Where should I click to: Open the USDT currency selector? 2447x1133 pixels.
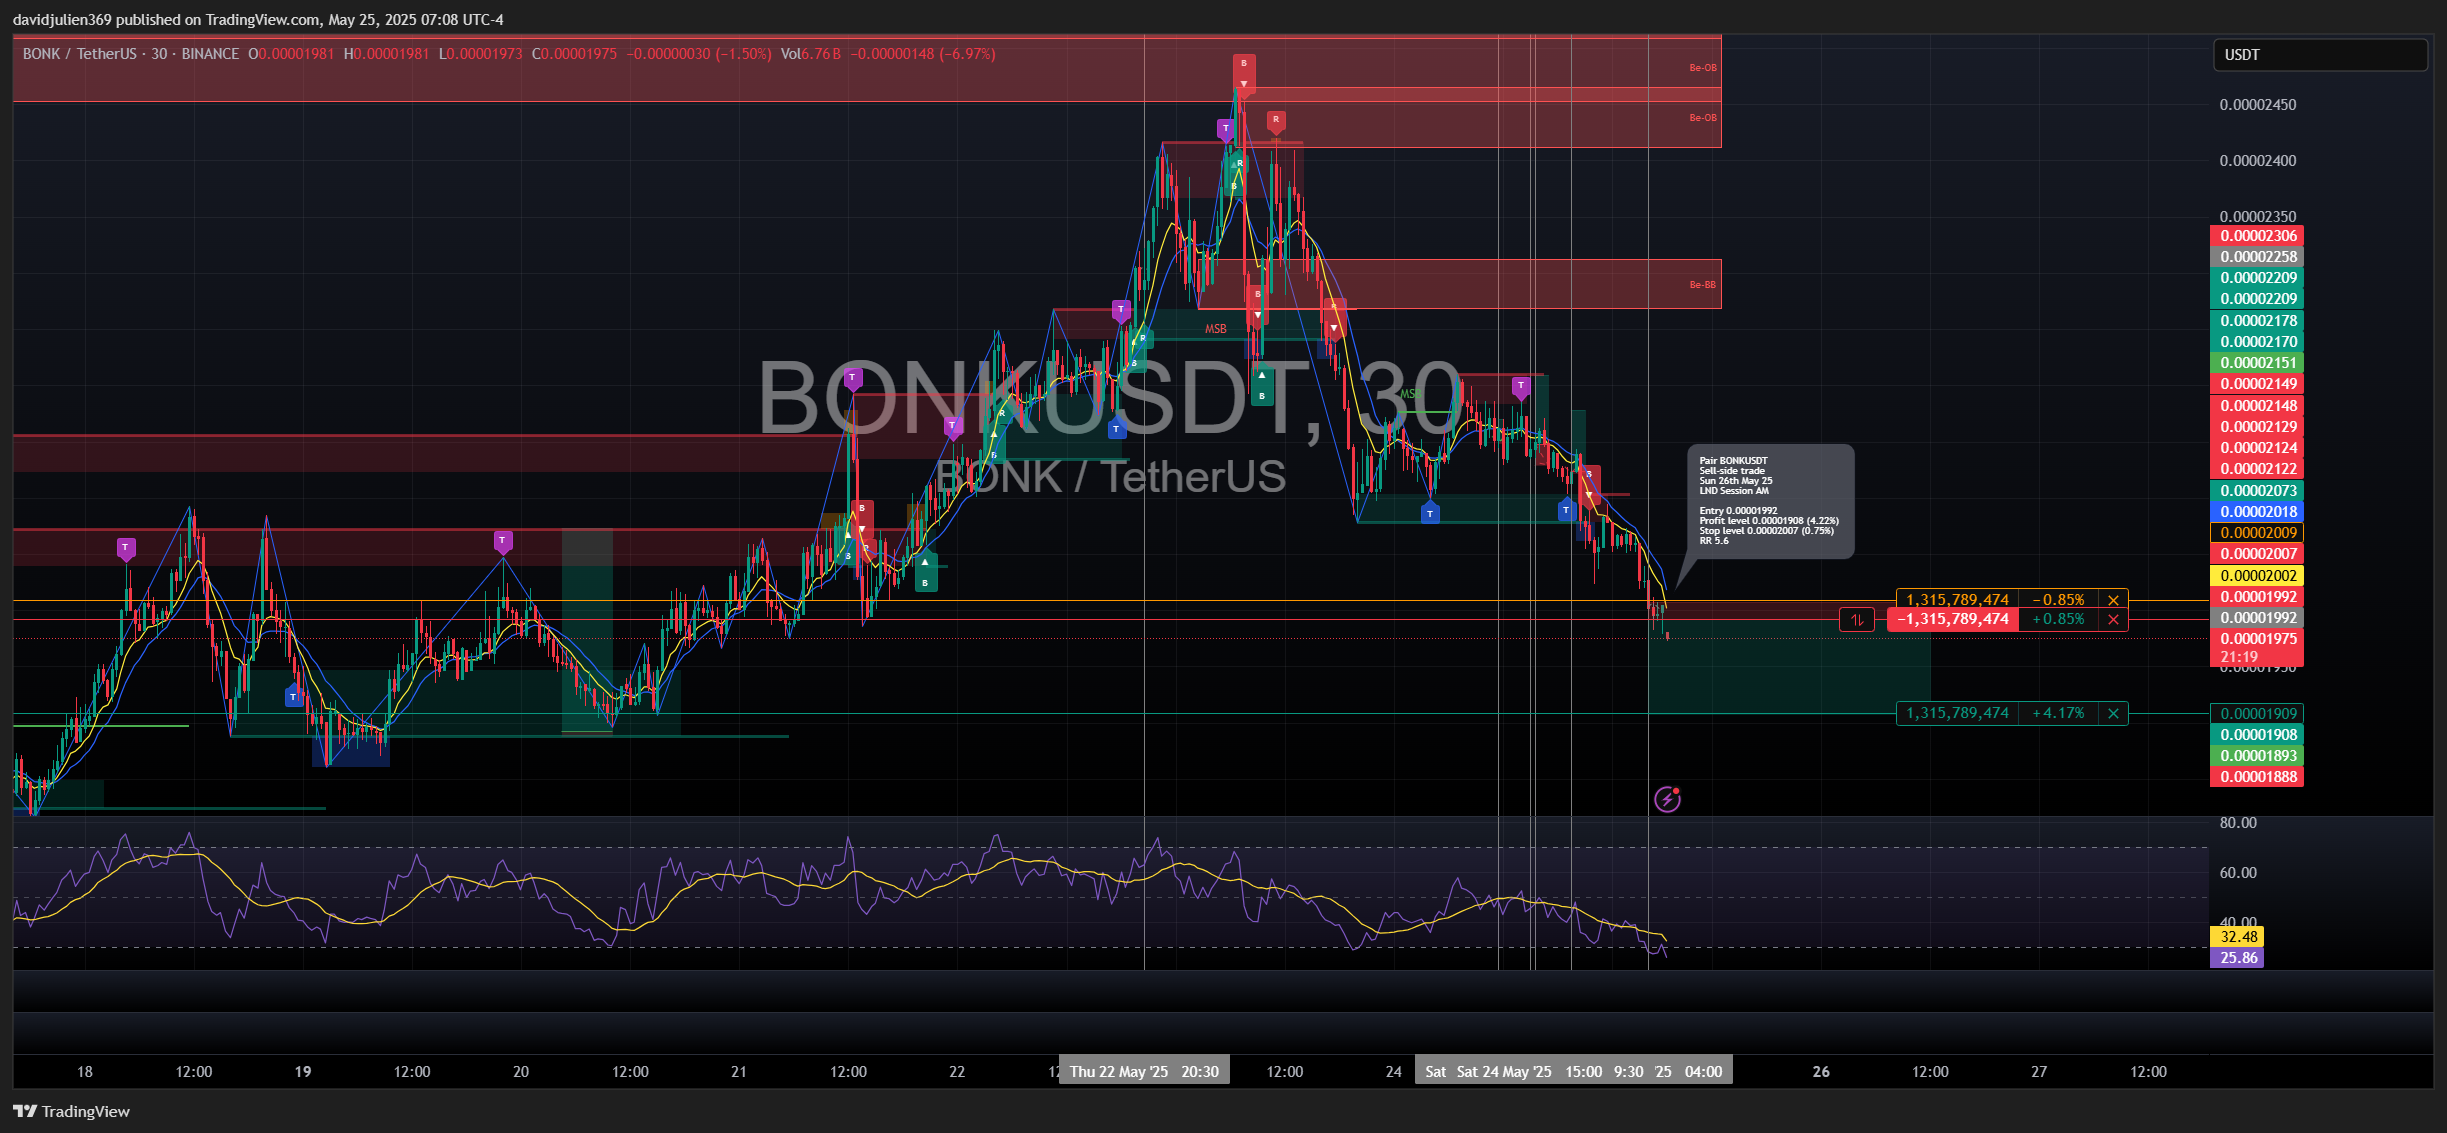coord(2319,55)
